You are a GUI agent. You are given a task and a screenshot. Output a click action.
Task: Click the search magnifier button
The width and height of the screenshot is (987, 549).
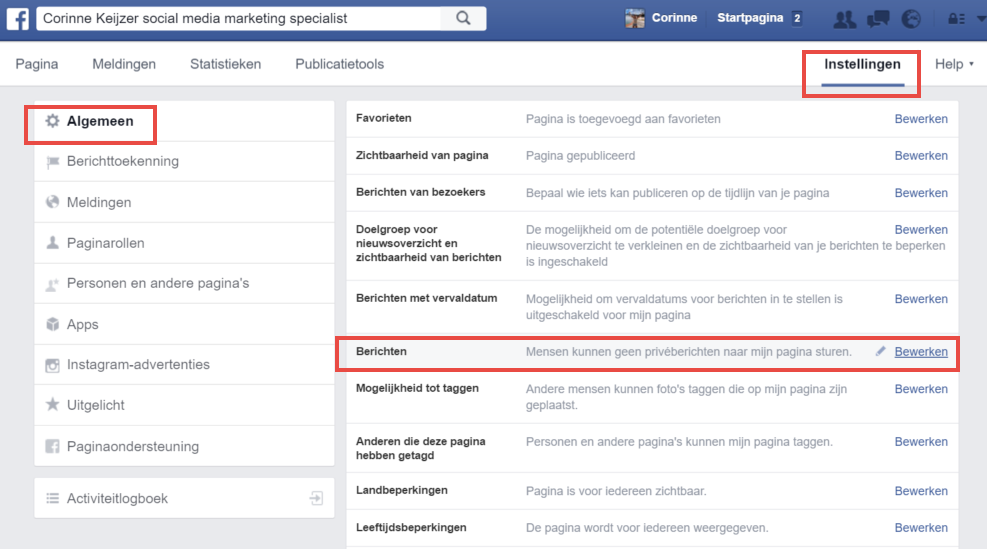coord(463,18)
